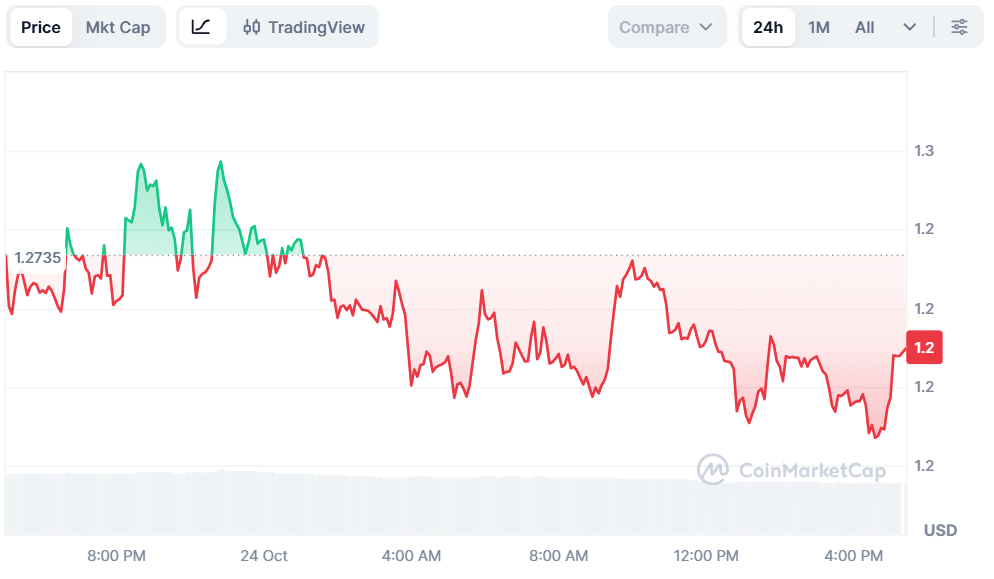This screenshot has width=994, height=579.
Task: Open chart settings sliders icon
Action: click(959, 27)
